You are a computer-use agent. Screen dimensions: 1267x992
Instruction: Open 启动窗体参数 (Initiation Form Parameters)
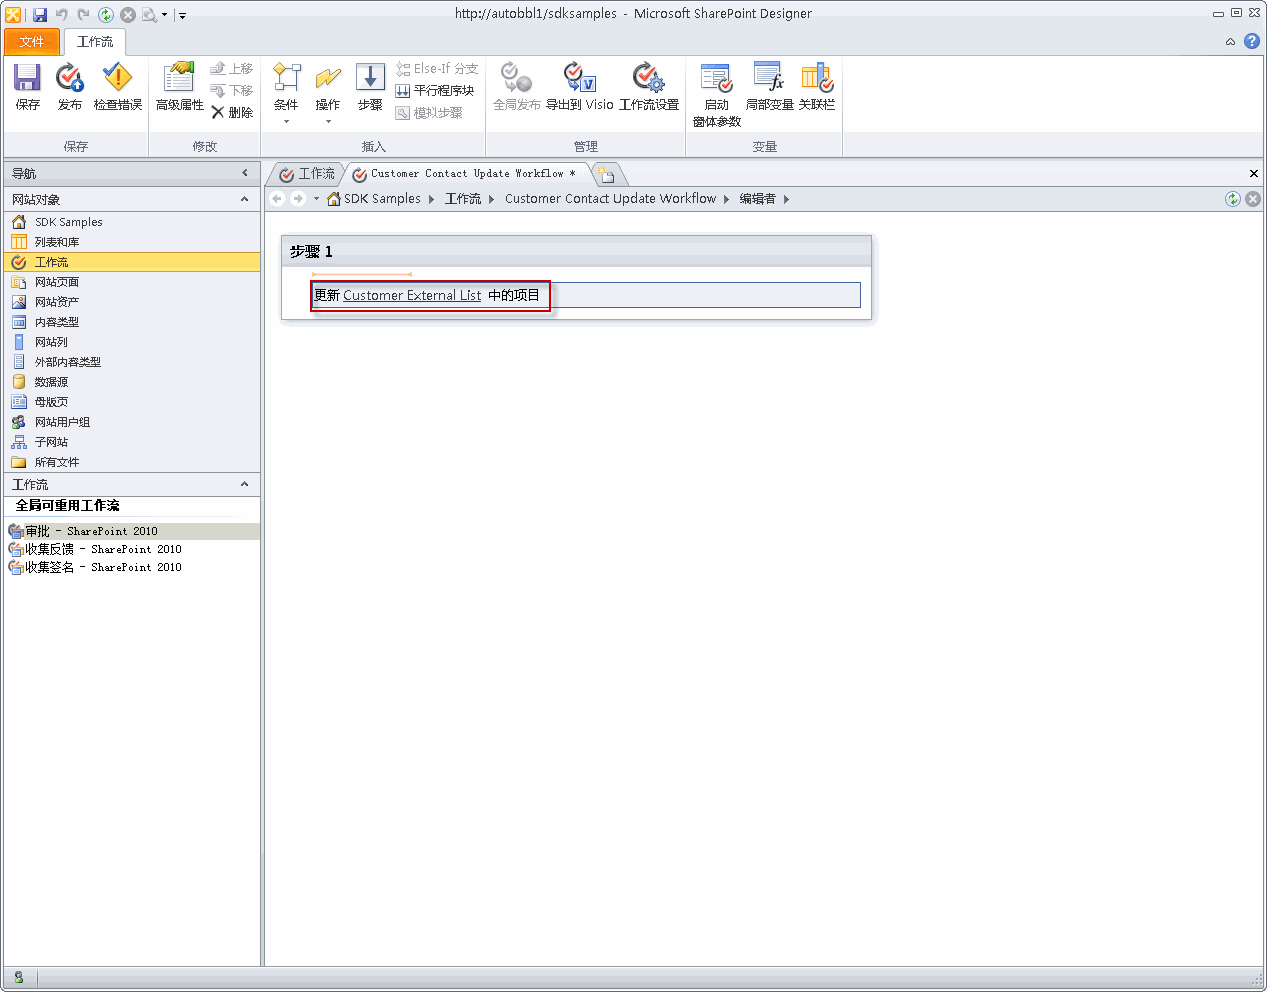click(x=717, y=95)
